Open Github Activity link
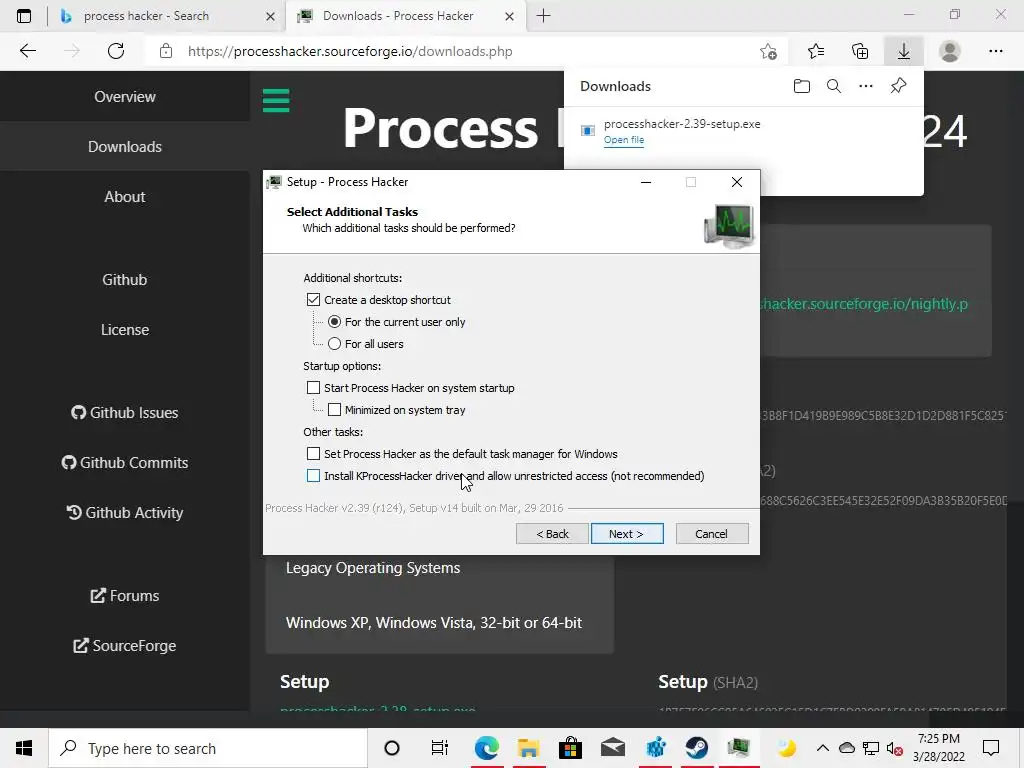The height and width of the screenshot is (768, 1024). 125,513
